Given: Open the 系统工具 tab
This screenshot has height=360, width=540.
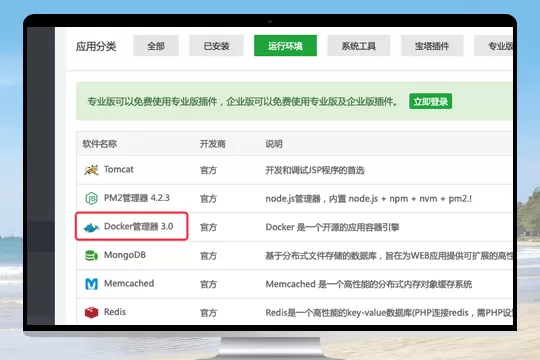Looking at the screenshot, I should [359, 46].
